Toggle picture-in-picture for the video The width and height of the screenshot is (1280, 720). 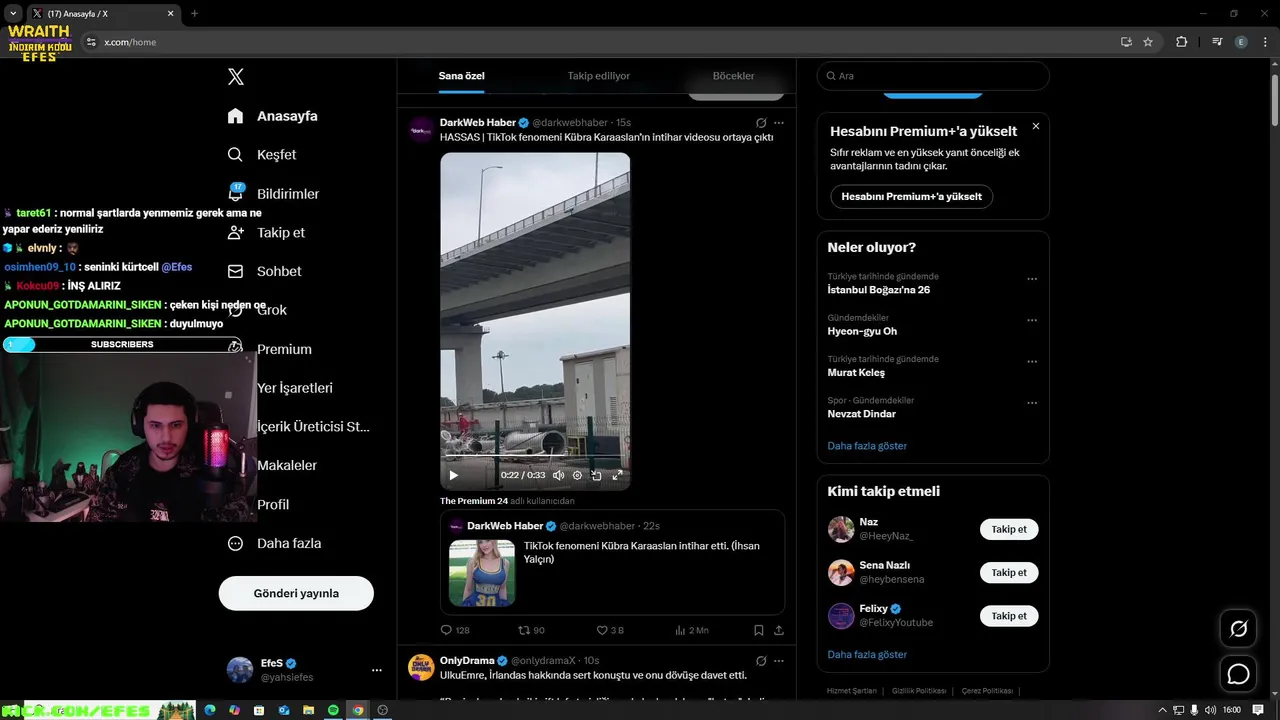coord(597,475)
